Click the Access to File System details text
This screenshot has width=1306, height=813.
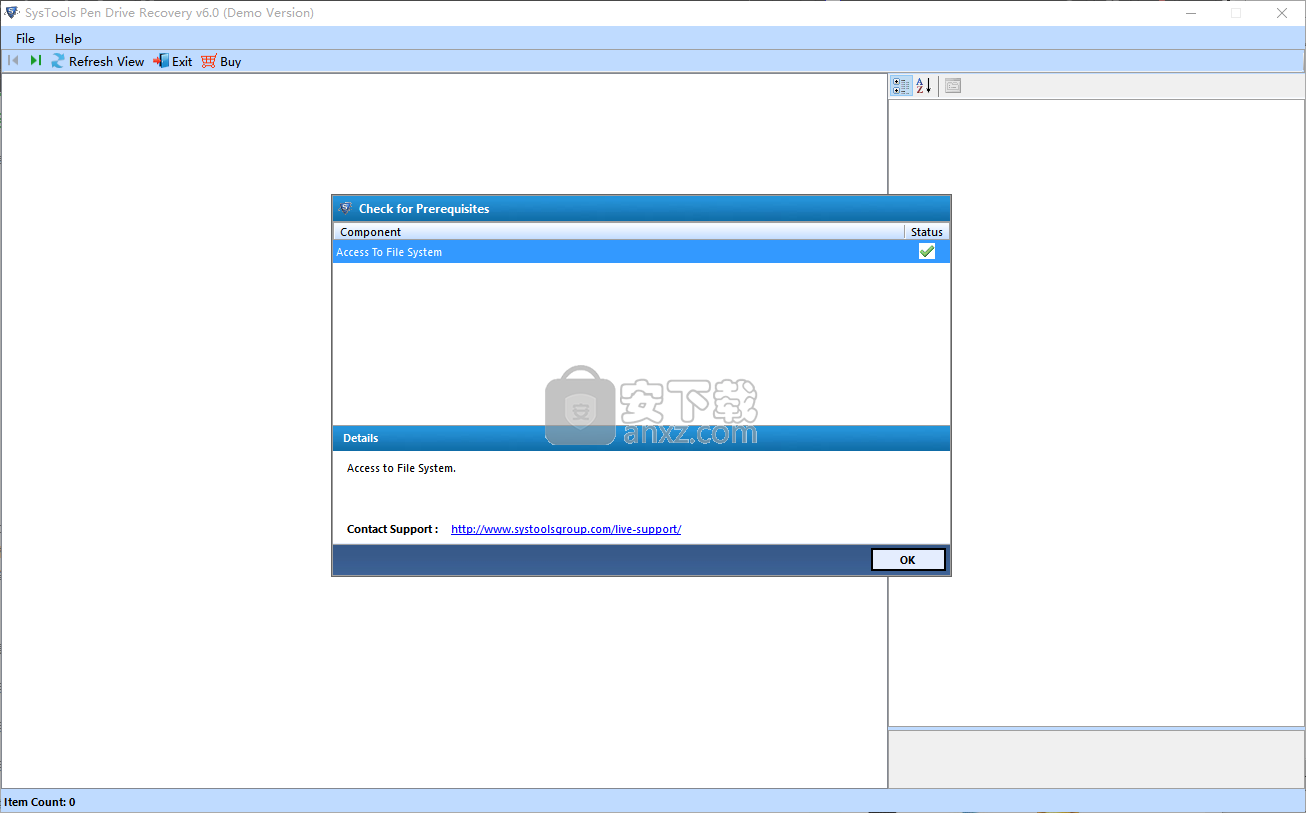(x=401, y=468)
